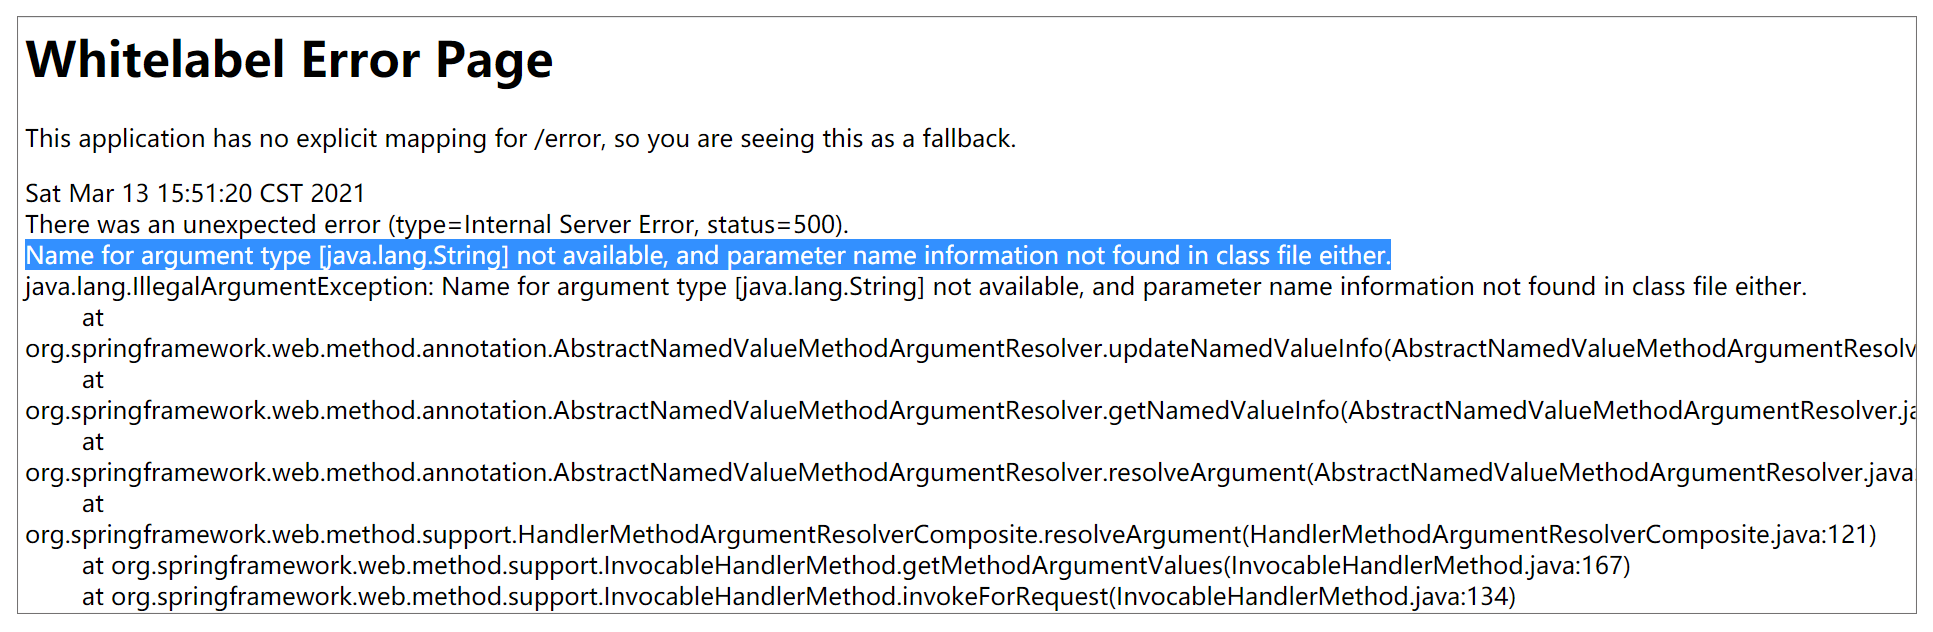Click the "/error" text in the fallback message

pos(568,139)
